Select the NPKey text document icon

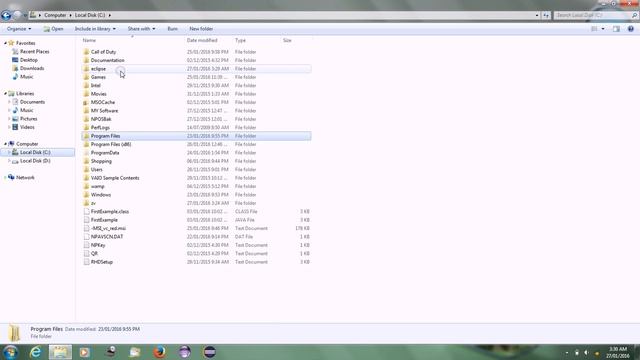coord(86,245)
